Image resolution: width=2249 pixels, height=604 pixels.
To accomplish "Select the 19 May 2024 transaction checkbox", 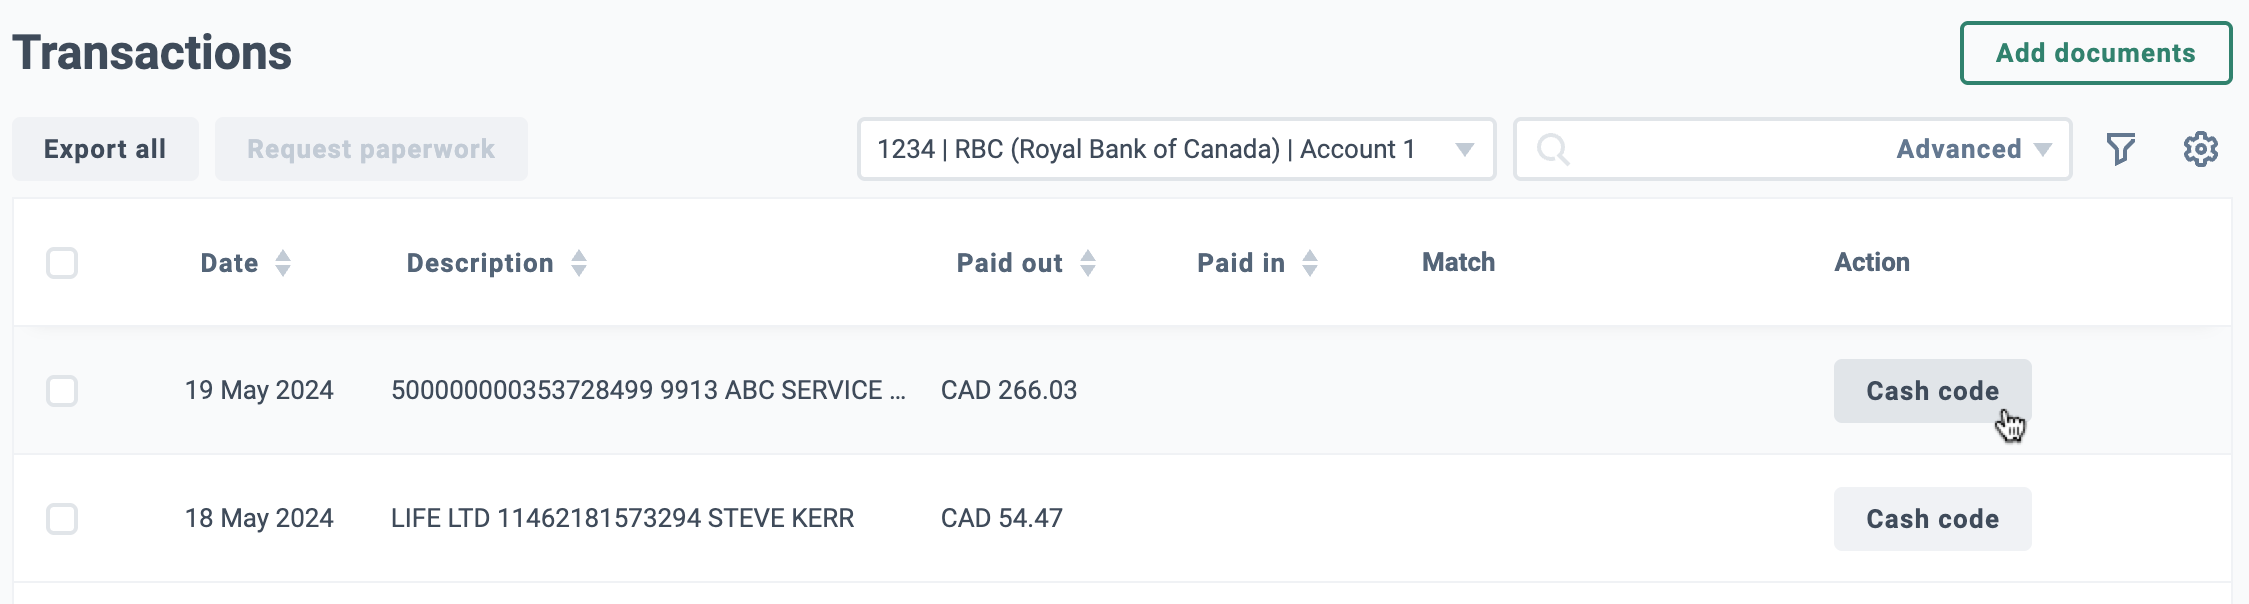I will 62,391.
